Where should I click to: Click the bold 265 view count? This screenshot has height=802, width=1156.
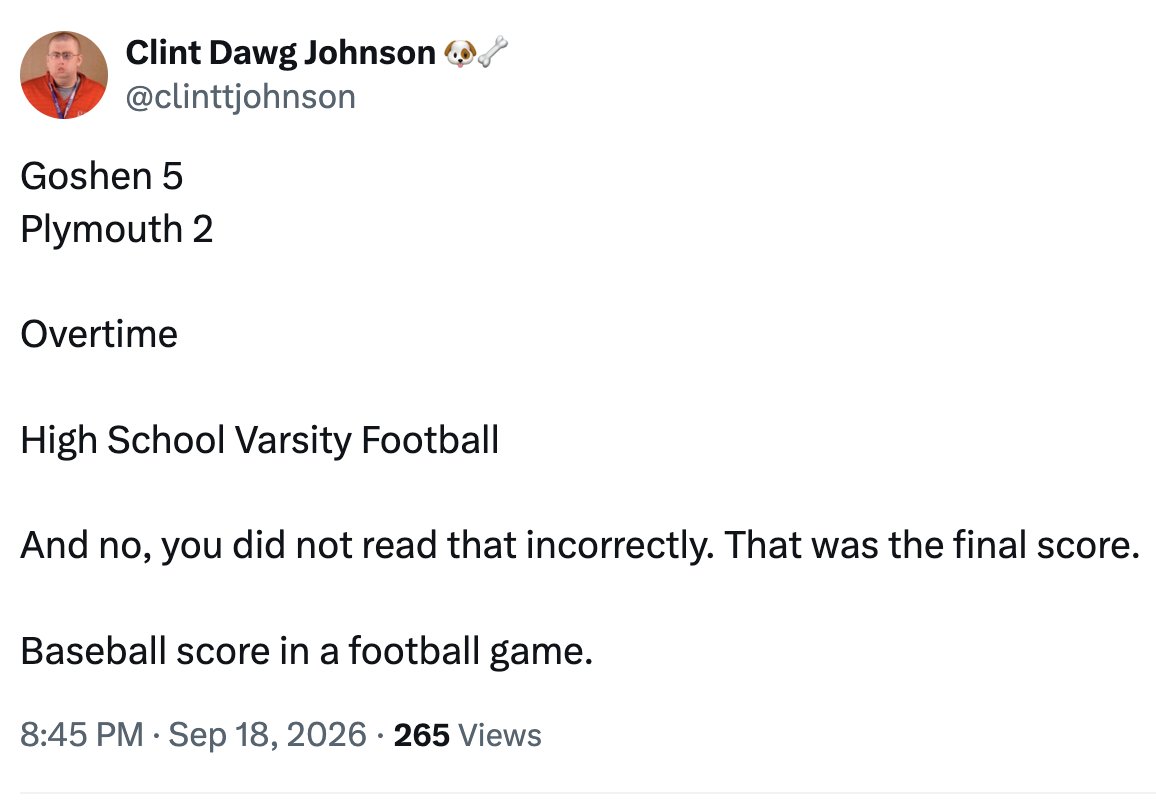pyautogui.click(x=421, y=735)
